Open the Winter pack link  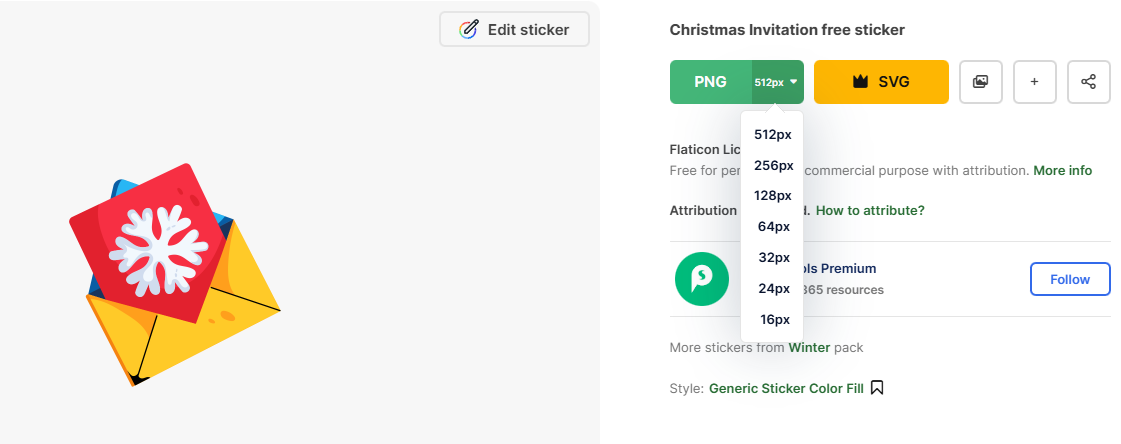click(809, 348)
